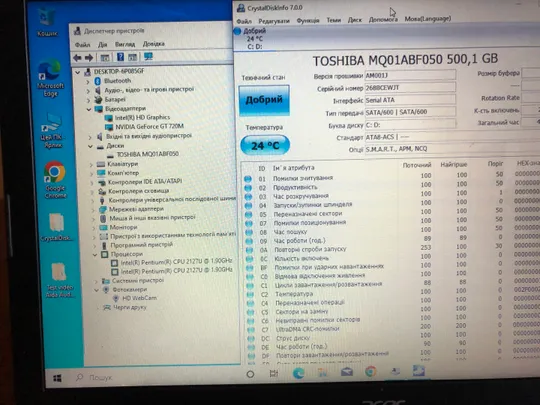
Task: Select HD WebCam device
Action: [x=139, y=298]
